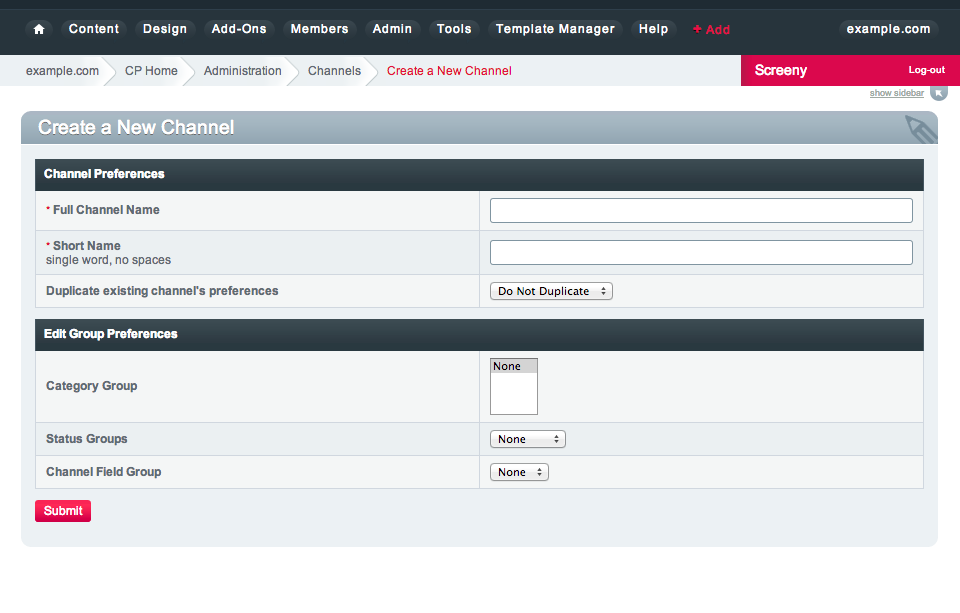Click the Full Channel Name input field
The image size is (960, 613).
click(701, 210)
